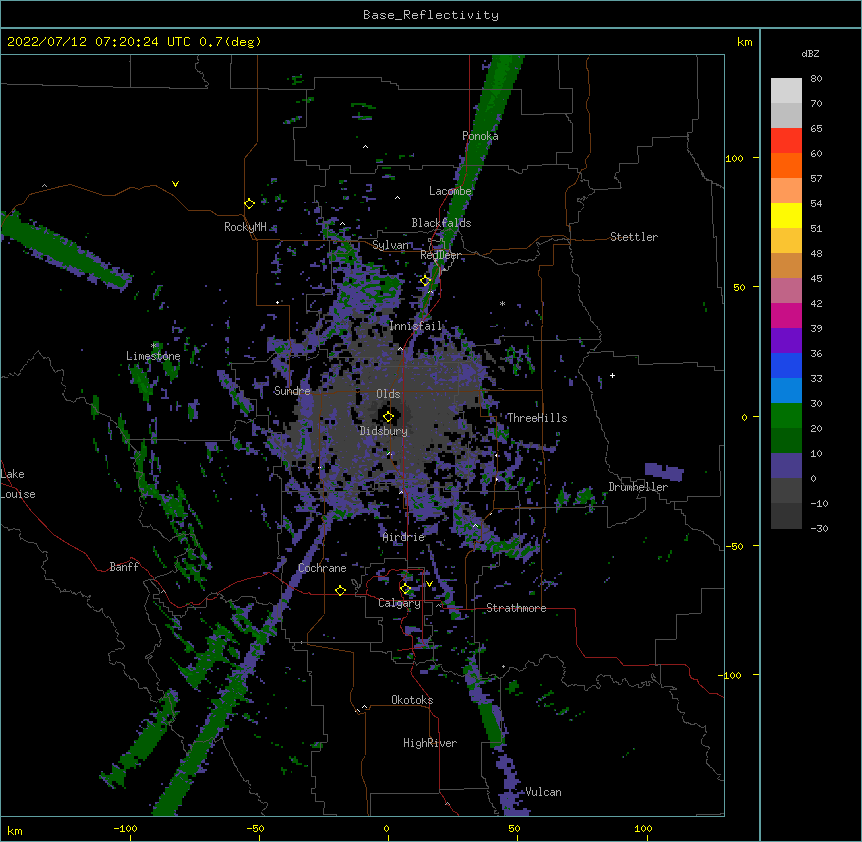Select the bright blue 36–33 dBZ legend swatch

click(786, 365)
